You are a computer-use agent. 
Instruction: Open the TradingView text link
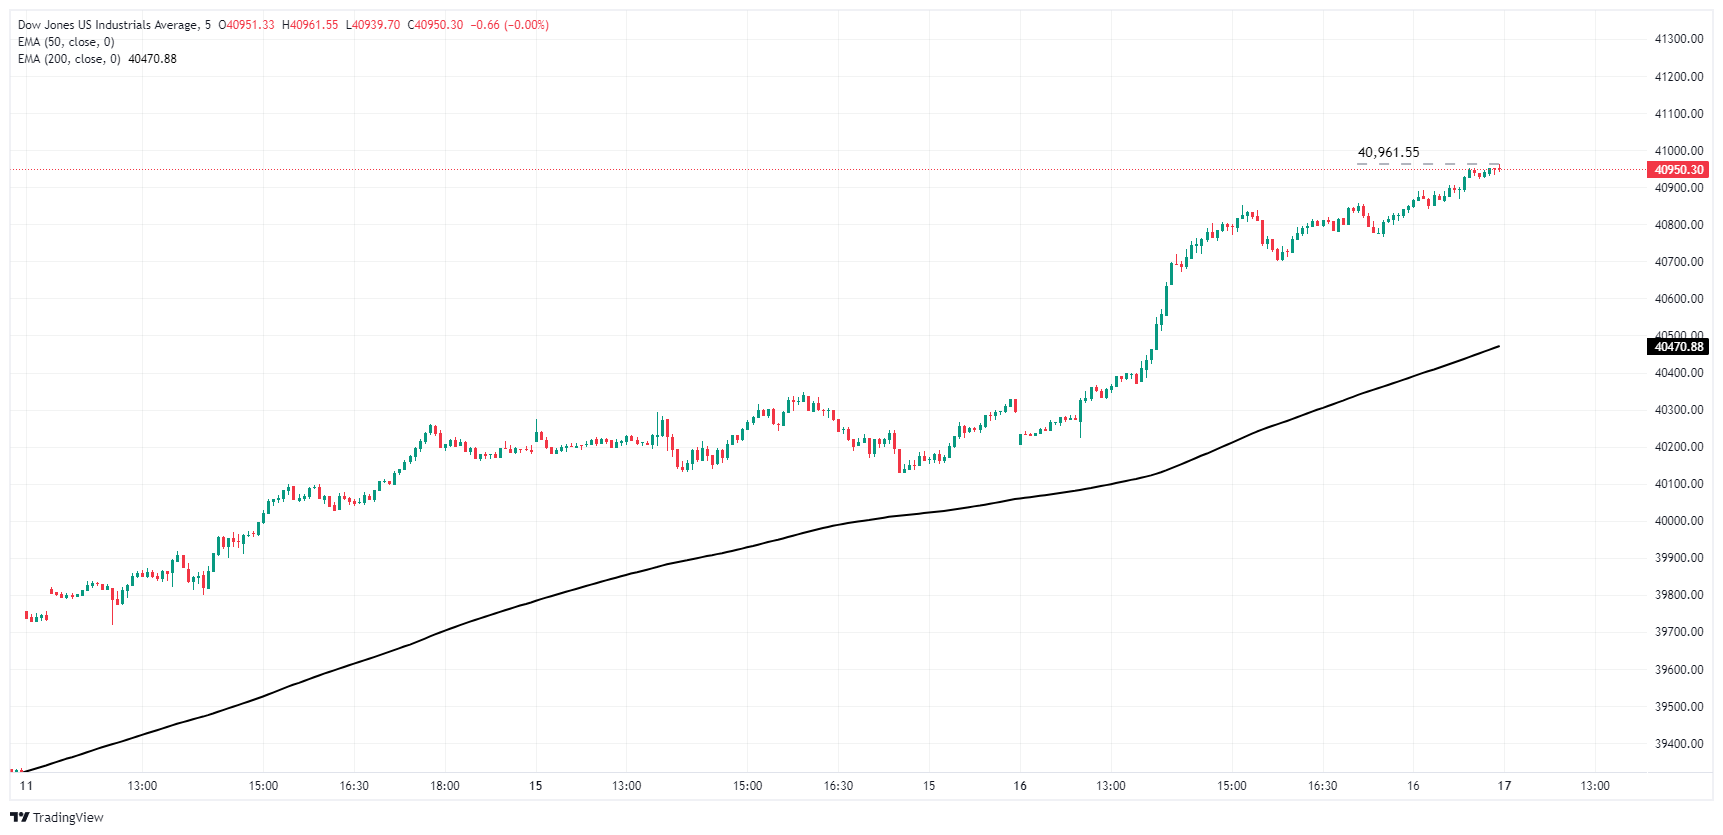(68, 817)
